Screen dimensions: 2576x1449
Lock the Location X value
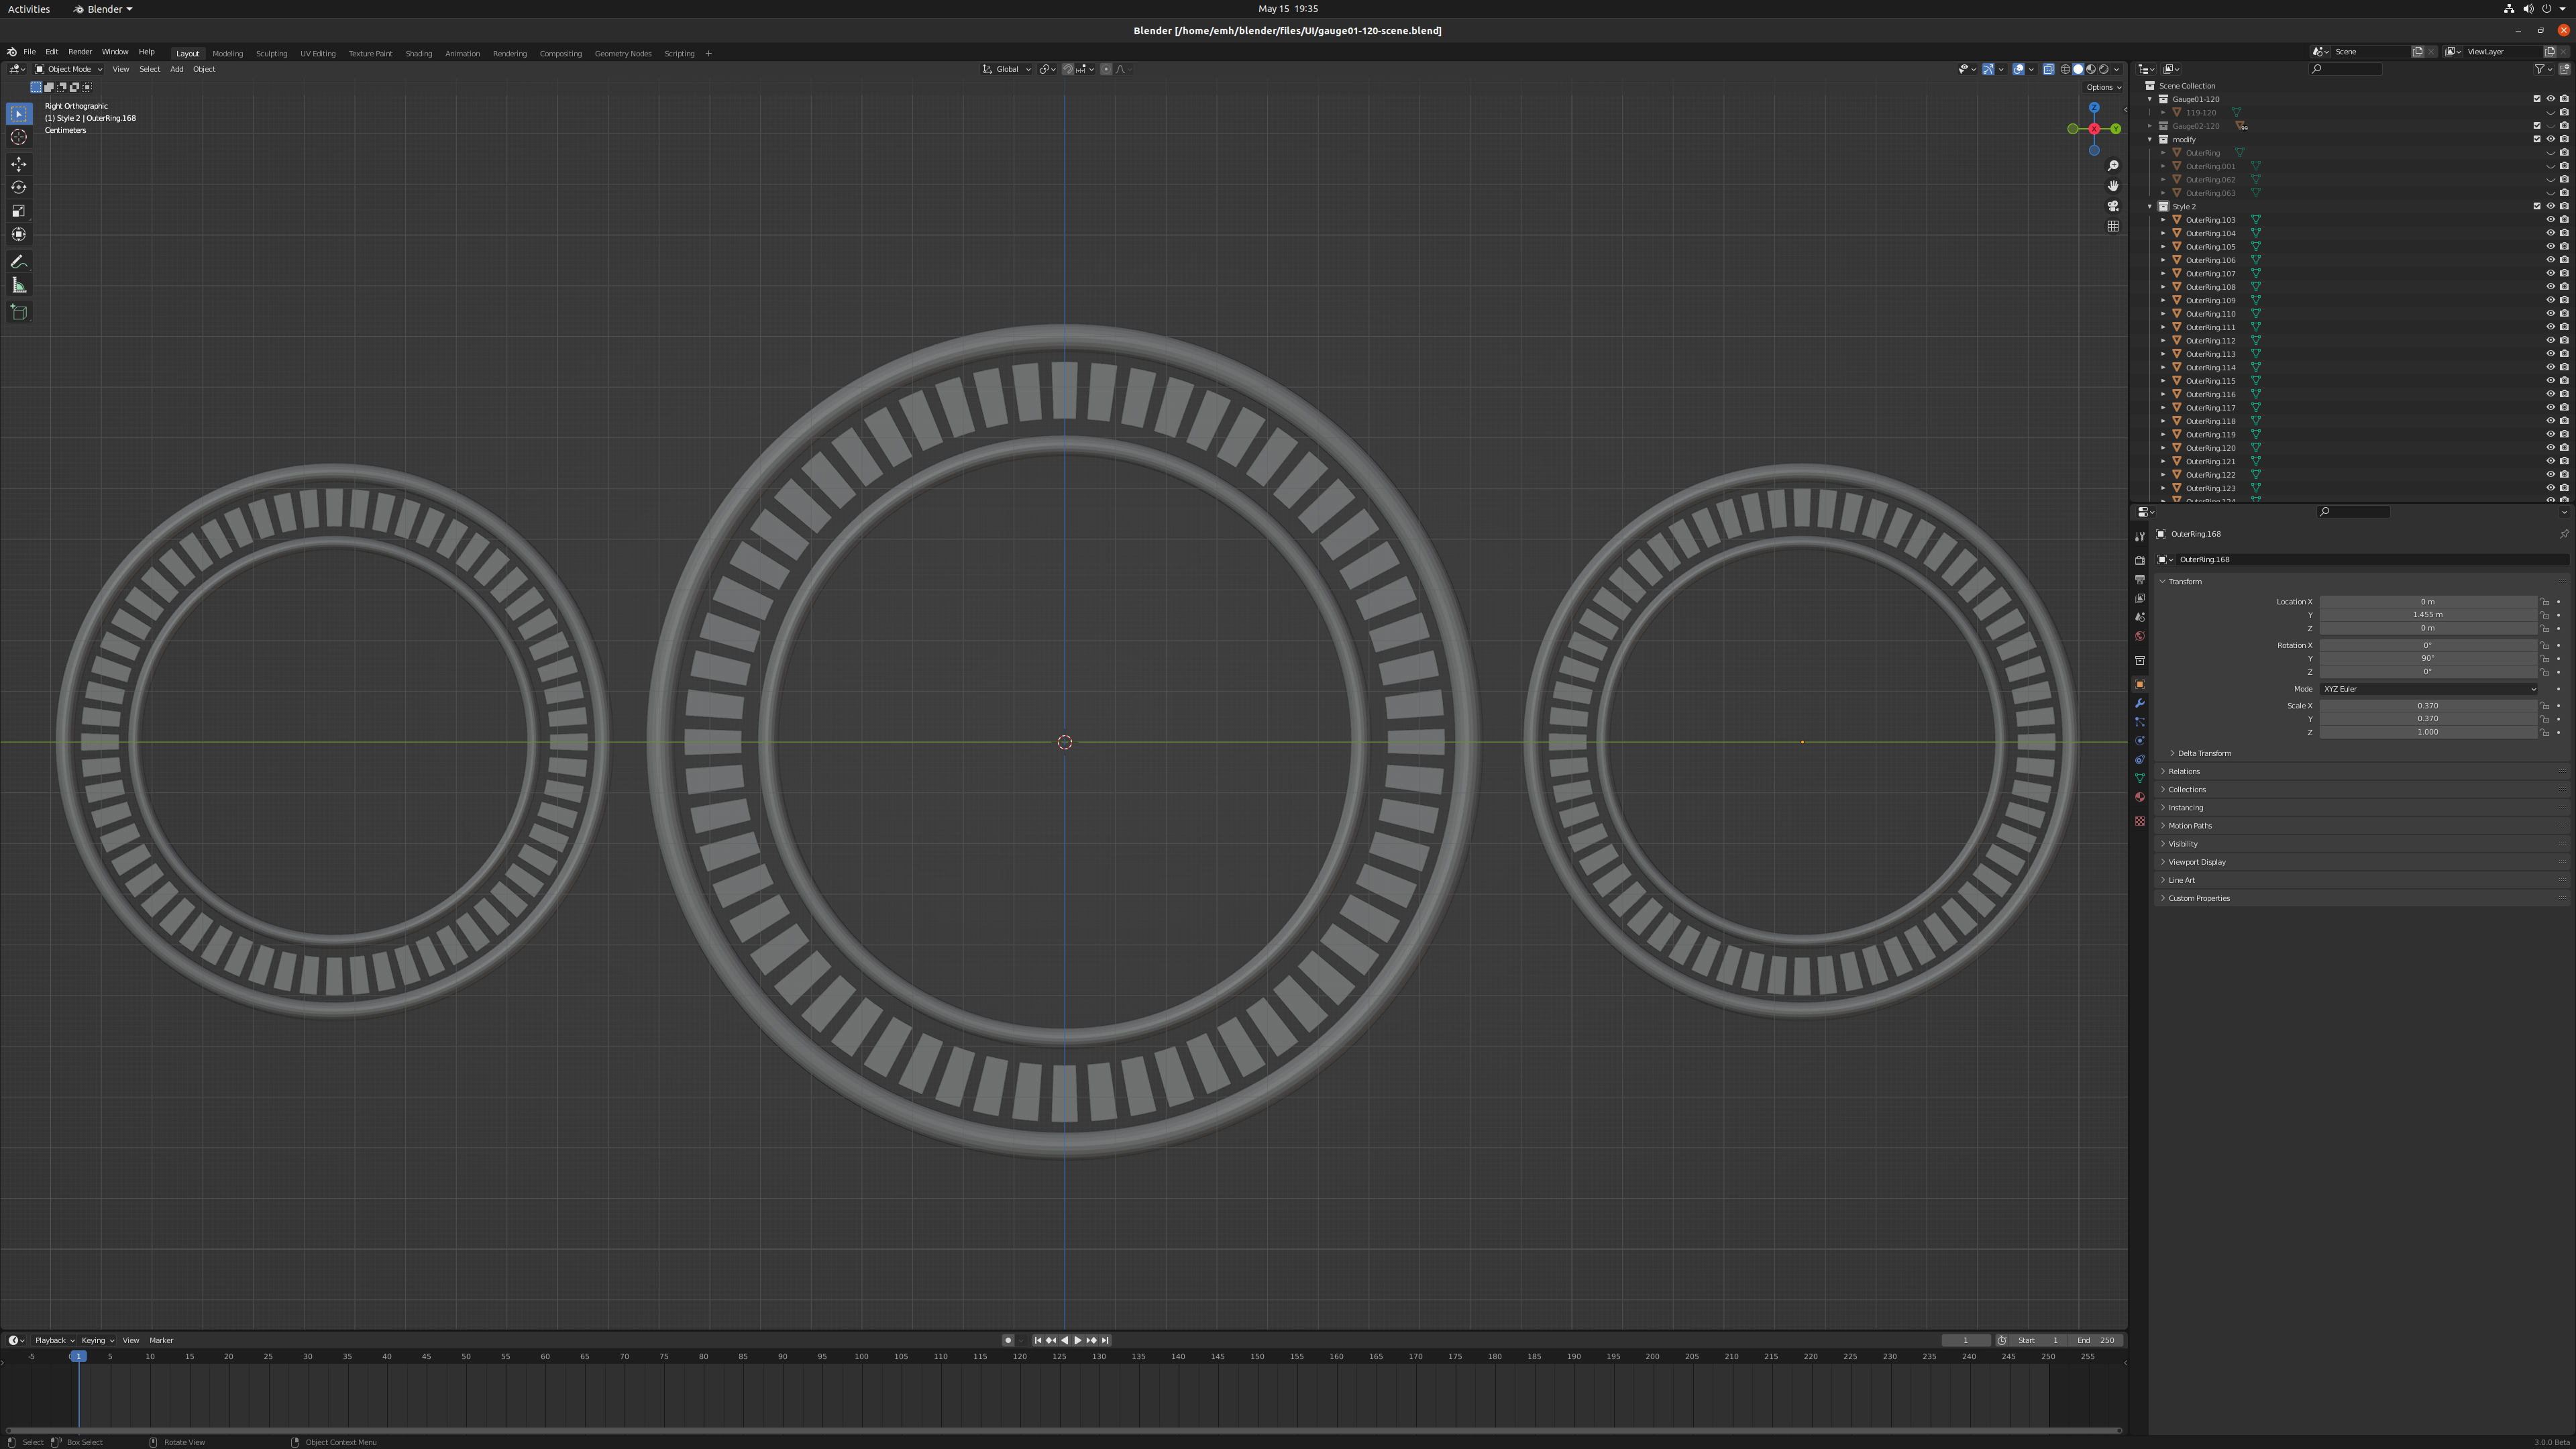click(2545, 602)
